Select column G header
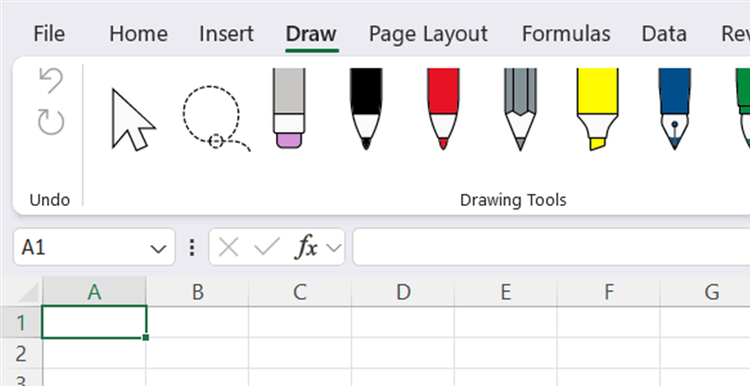 point(706,292)
